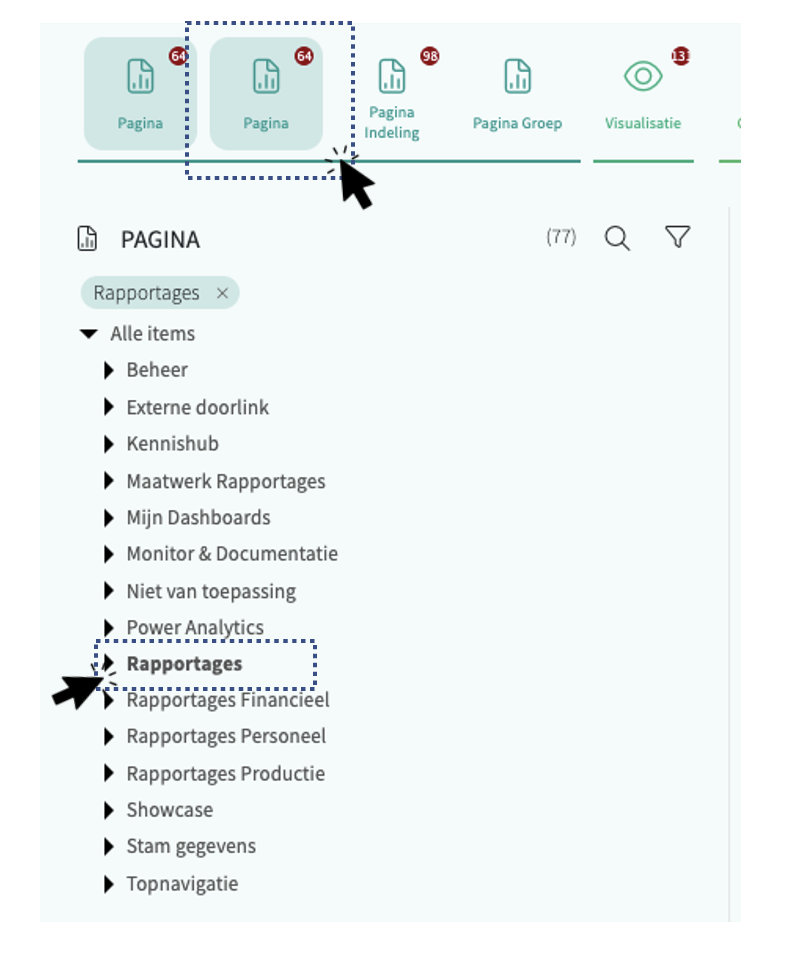Open the Mijn Dashboards item
Screen dimensions: 786x966
coord(198,518)
